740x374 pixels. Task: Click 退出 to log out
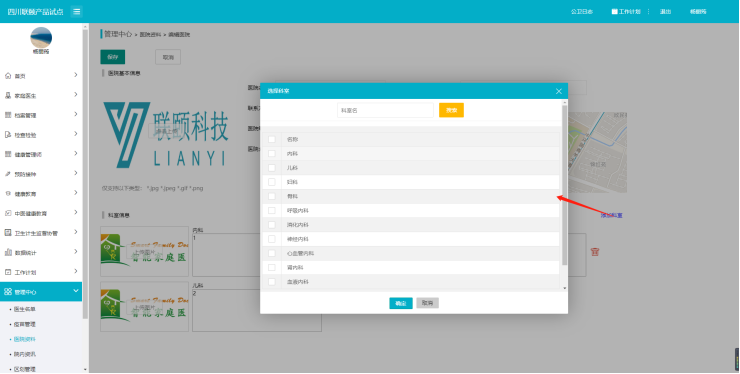[665, 11]
